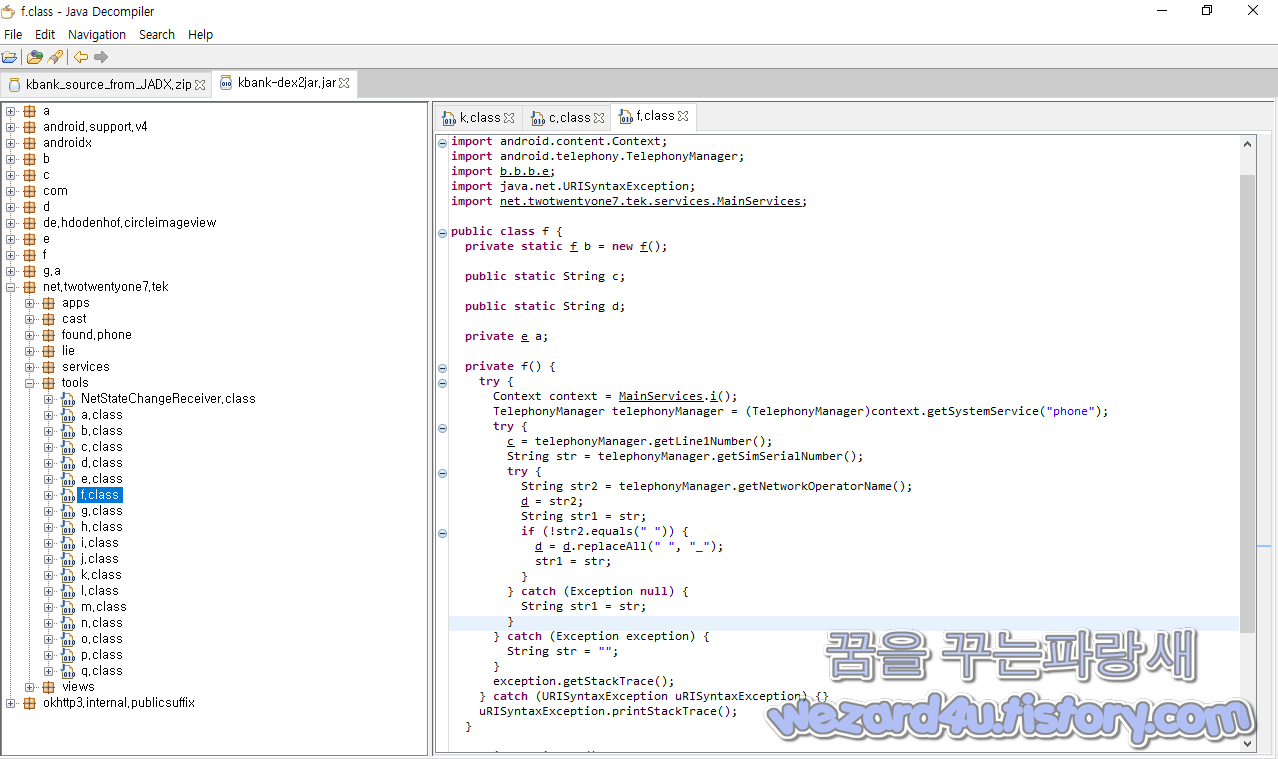This screenshot has height=759, width=1278.
Task: Collapse the tools package node
Action: pyautogui.click(x=30, y=383)
